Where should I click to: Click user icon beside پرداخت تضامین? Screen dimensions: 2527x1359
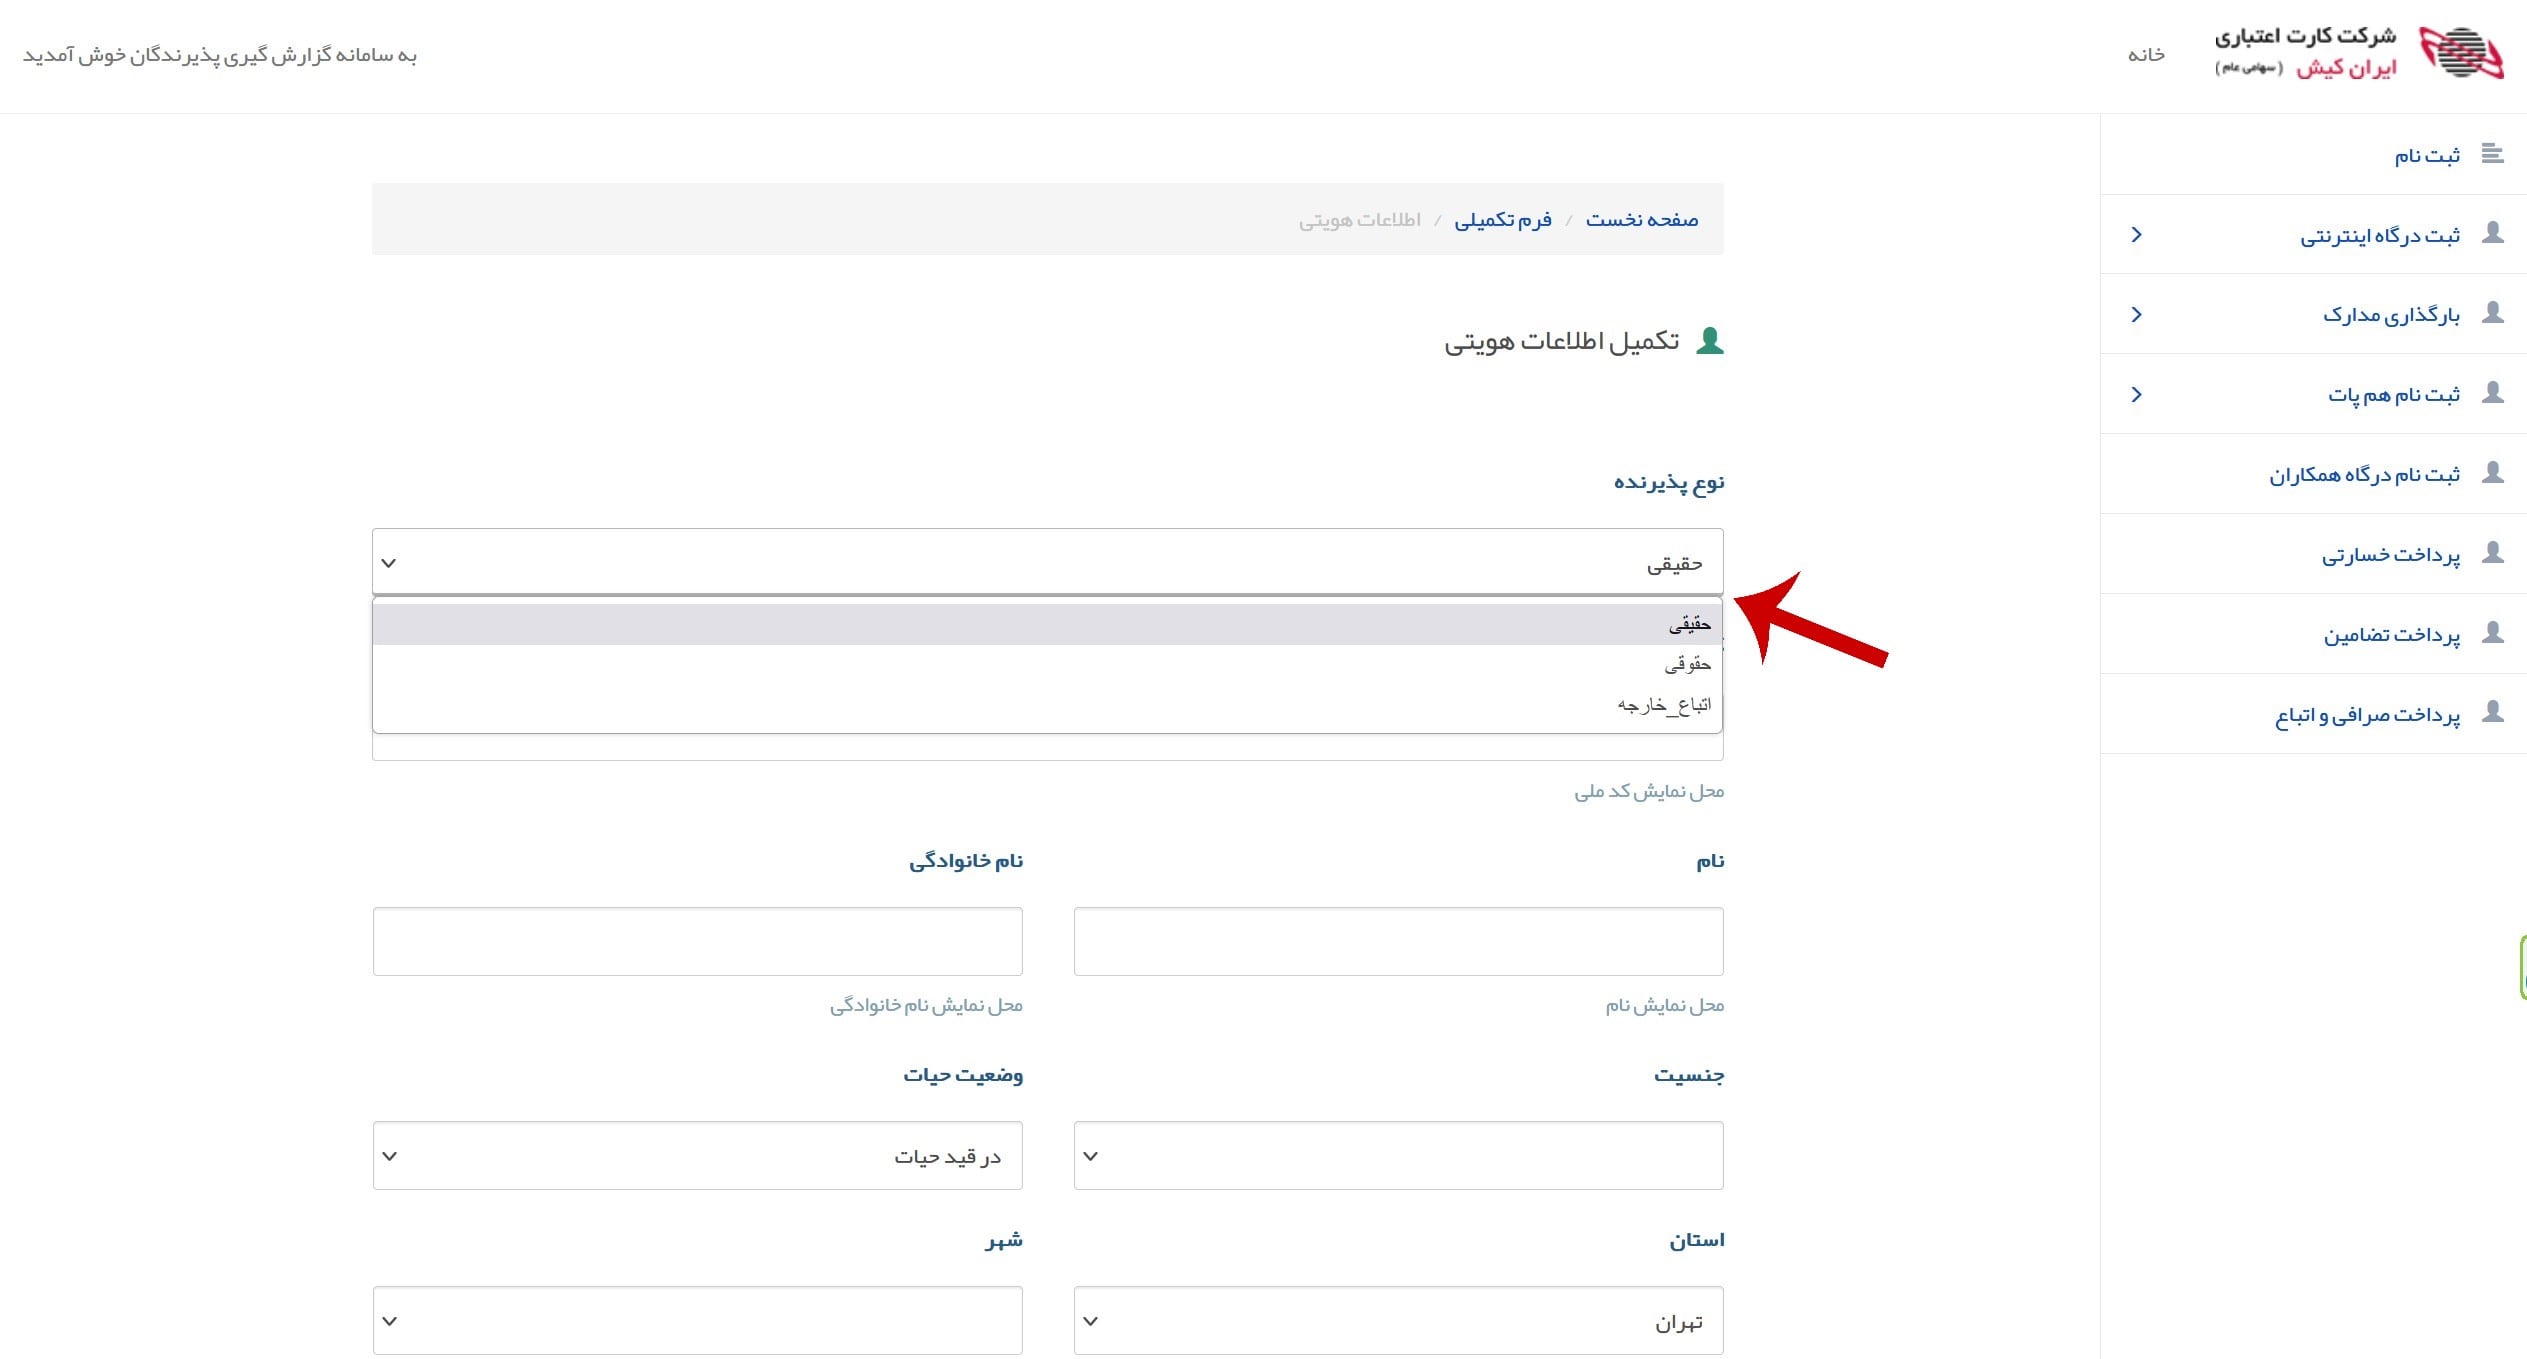tap(2493, 632)
